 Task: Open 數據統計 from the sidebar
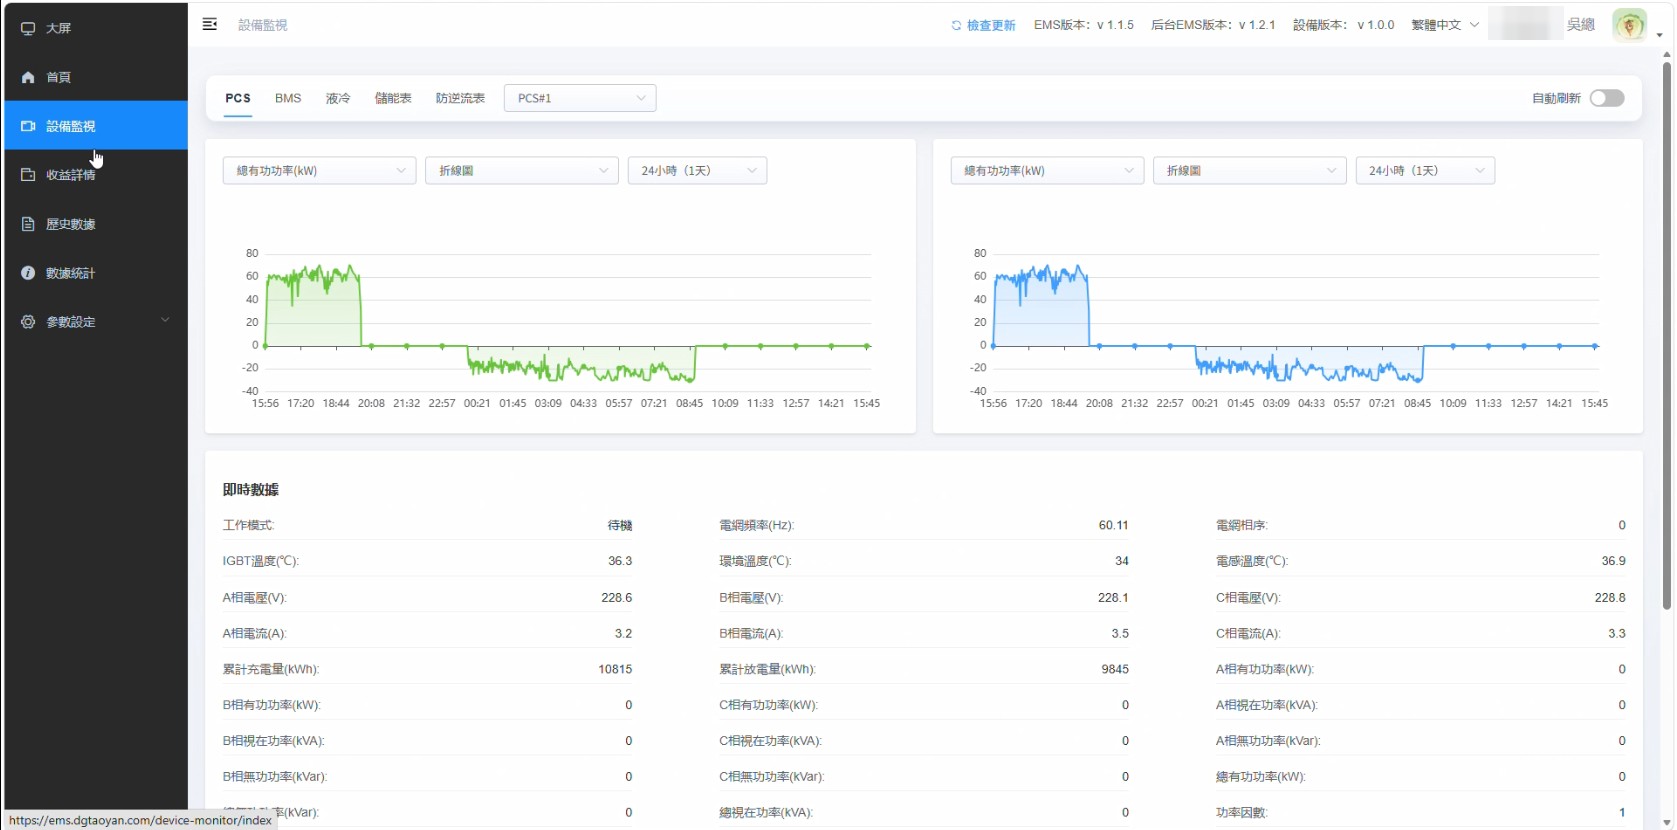point(96,273)
